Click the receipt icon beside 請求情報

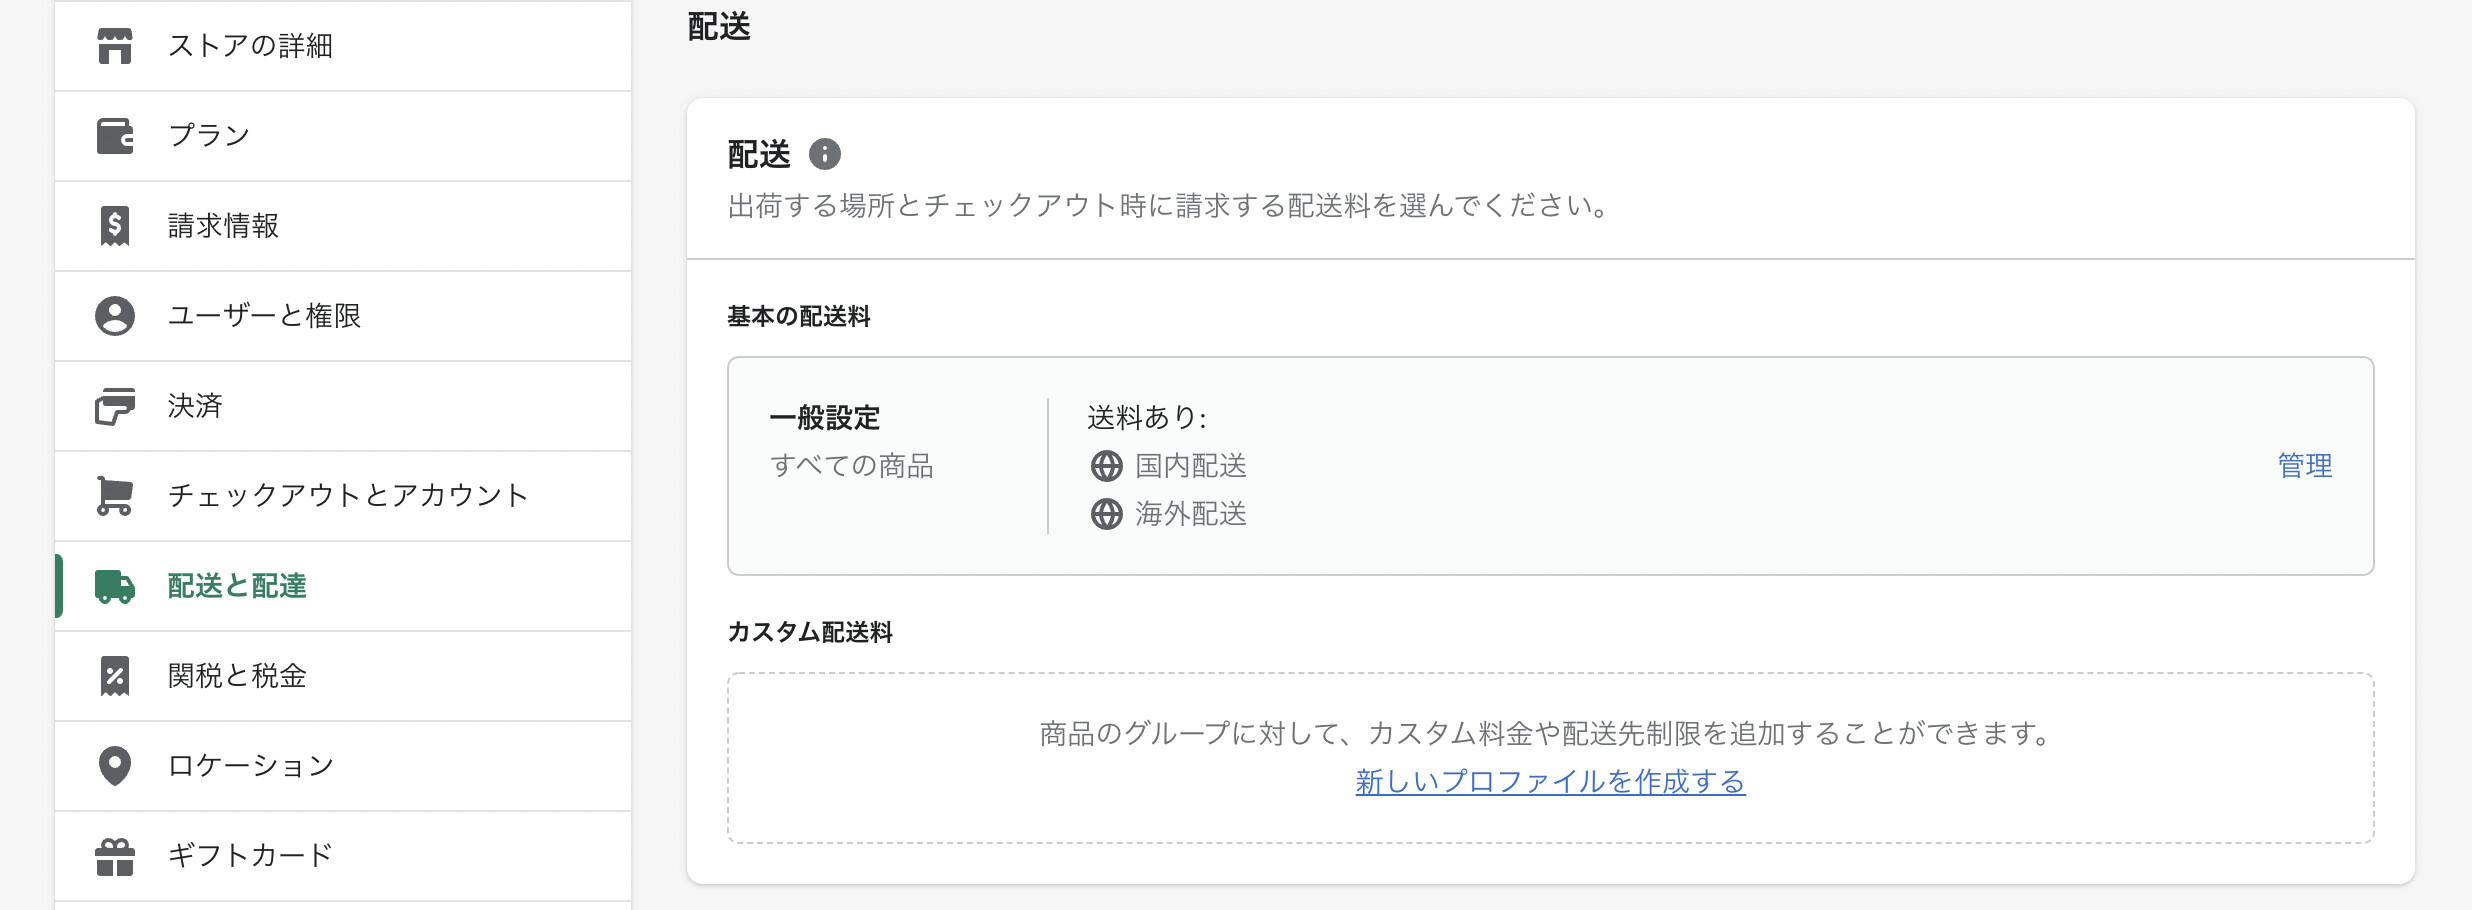tap(115, 226)
